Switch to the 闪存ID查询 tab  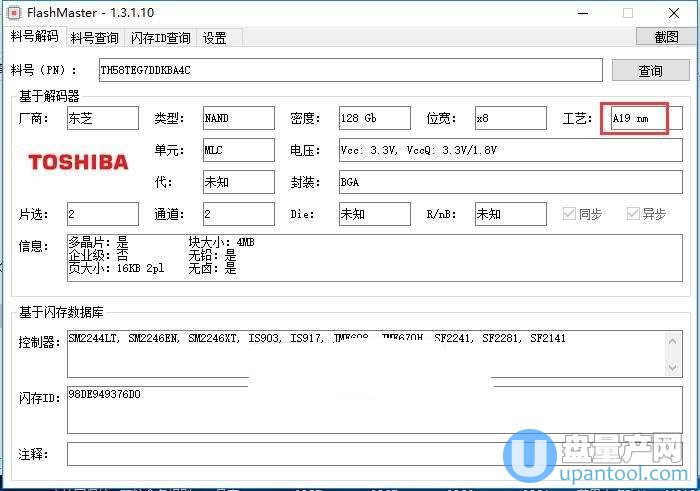click(160, 38)
